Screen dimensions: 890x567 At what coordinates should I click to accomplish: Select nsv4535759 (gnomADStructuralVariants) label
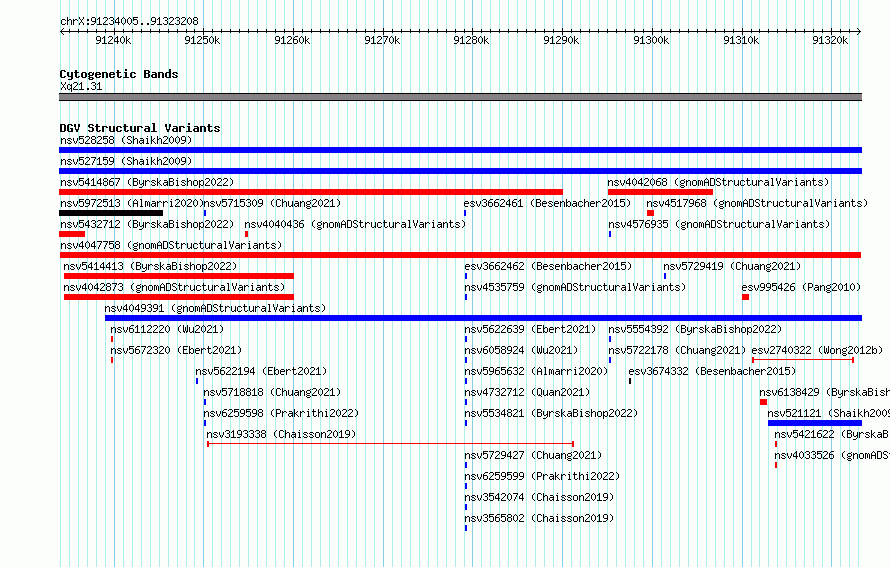(x=575, y=287)
